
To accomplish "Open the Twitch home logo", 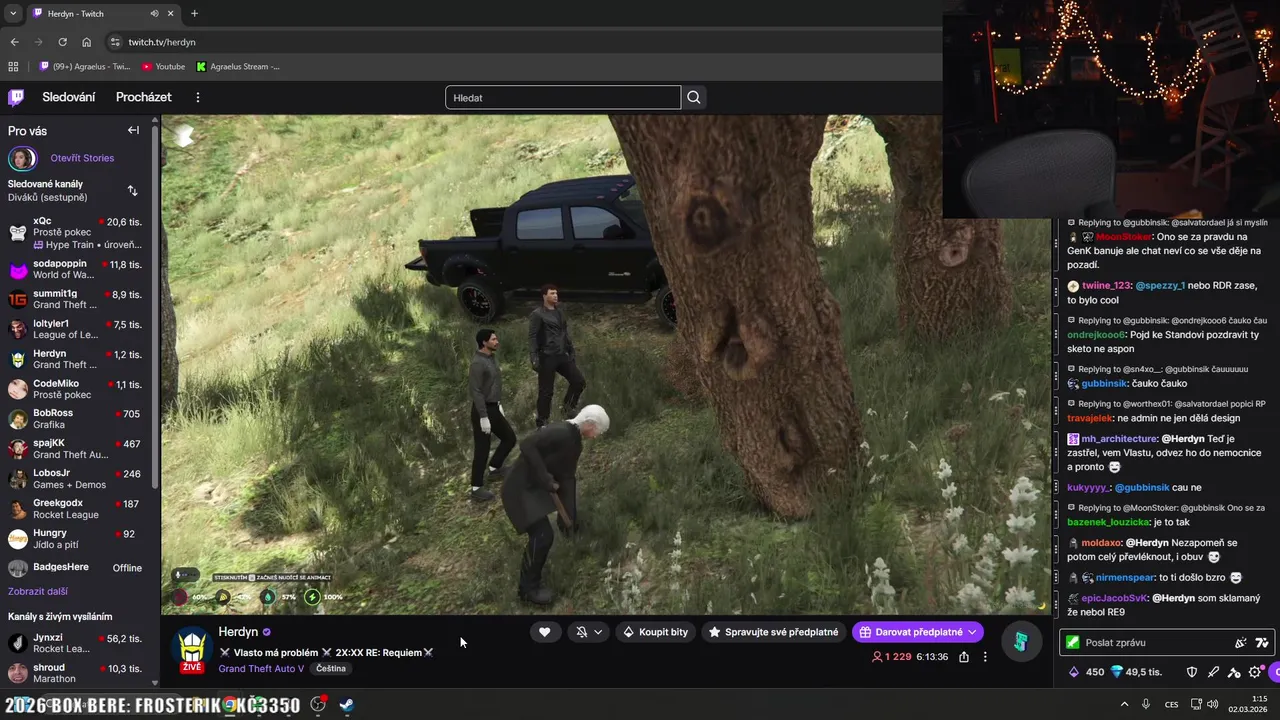I will (x=16, y=97).
